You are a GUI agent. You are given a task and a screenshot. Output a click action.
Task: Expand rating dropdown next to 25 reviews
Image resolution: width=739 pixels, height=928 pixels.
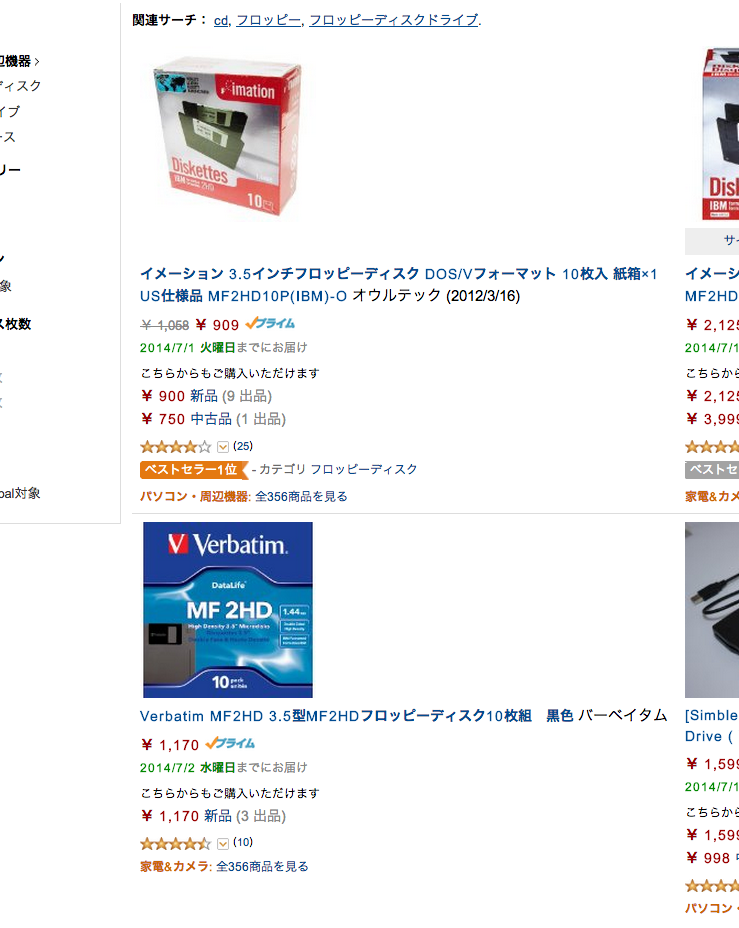[x=223, y=447]
